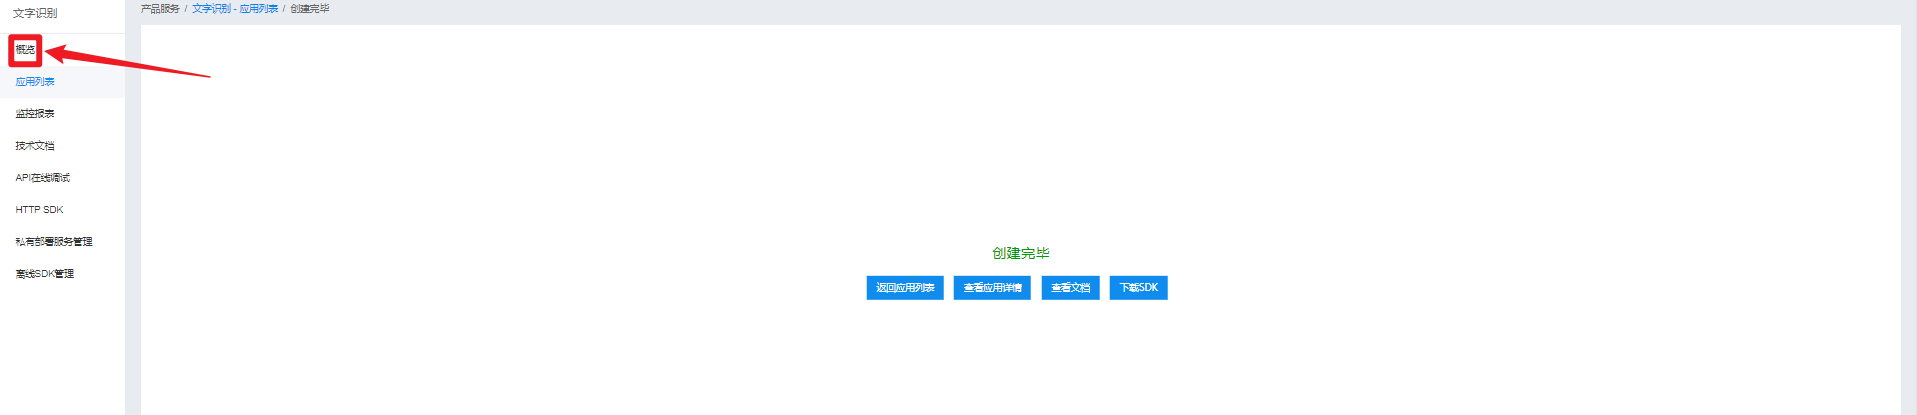The height and width of the screenshot is (415, 1917).
Task: Click 创建完毕 at the breadcrumb end
Action: [310, 9]
